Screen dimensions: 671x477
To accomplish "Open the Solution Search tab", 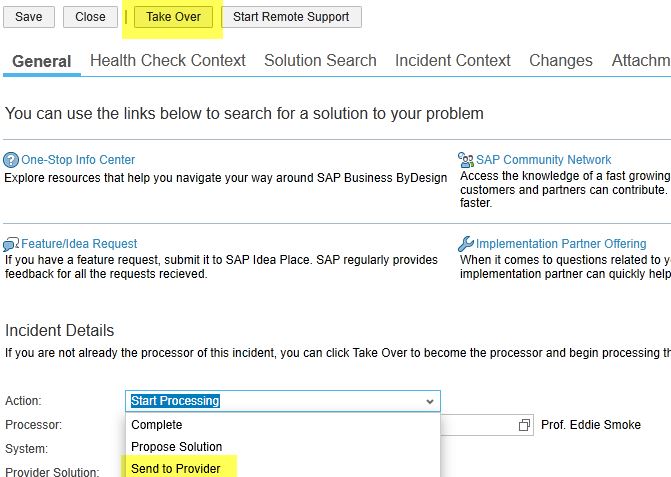I will pos(320,60).
